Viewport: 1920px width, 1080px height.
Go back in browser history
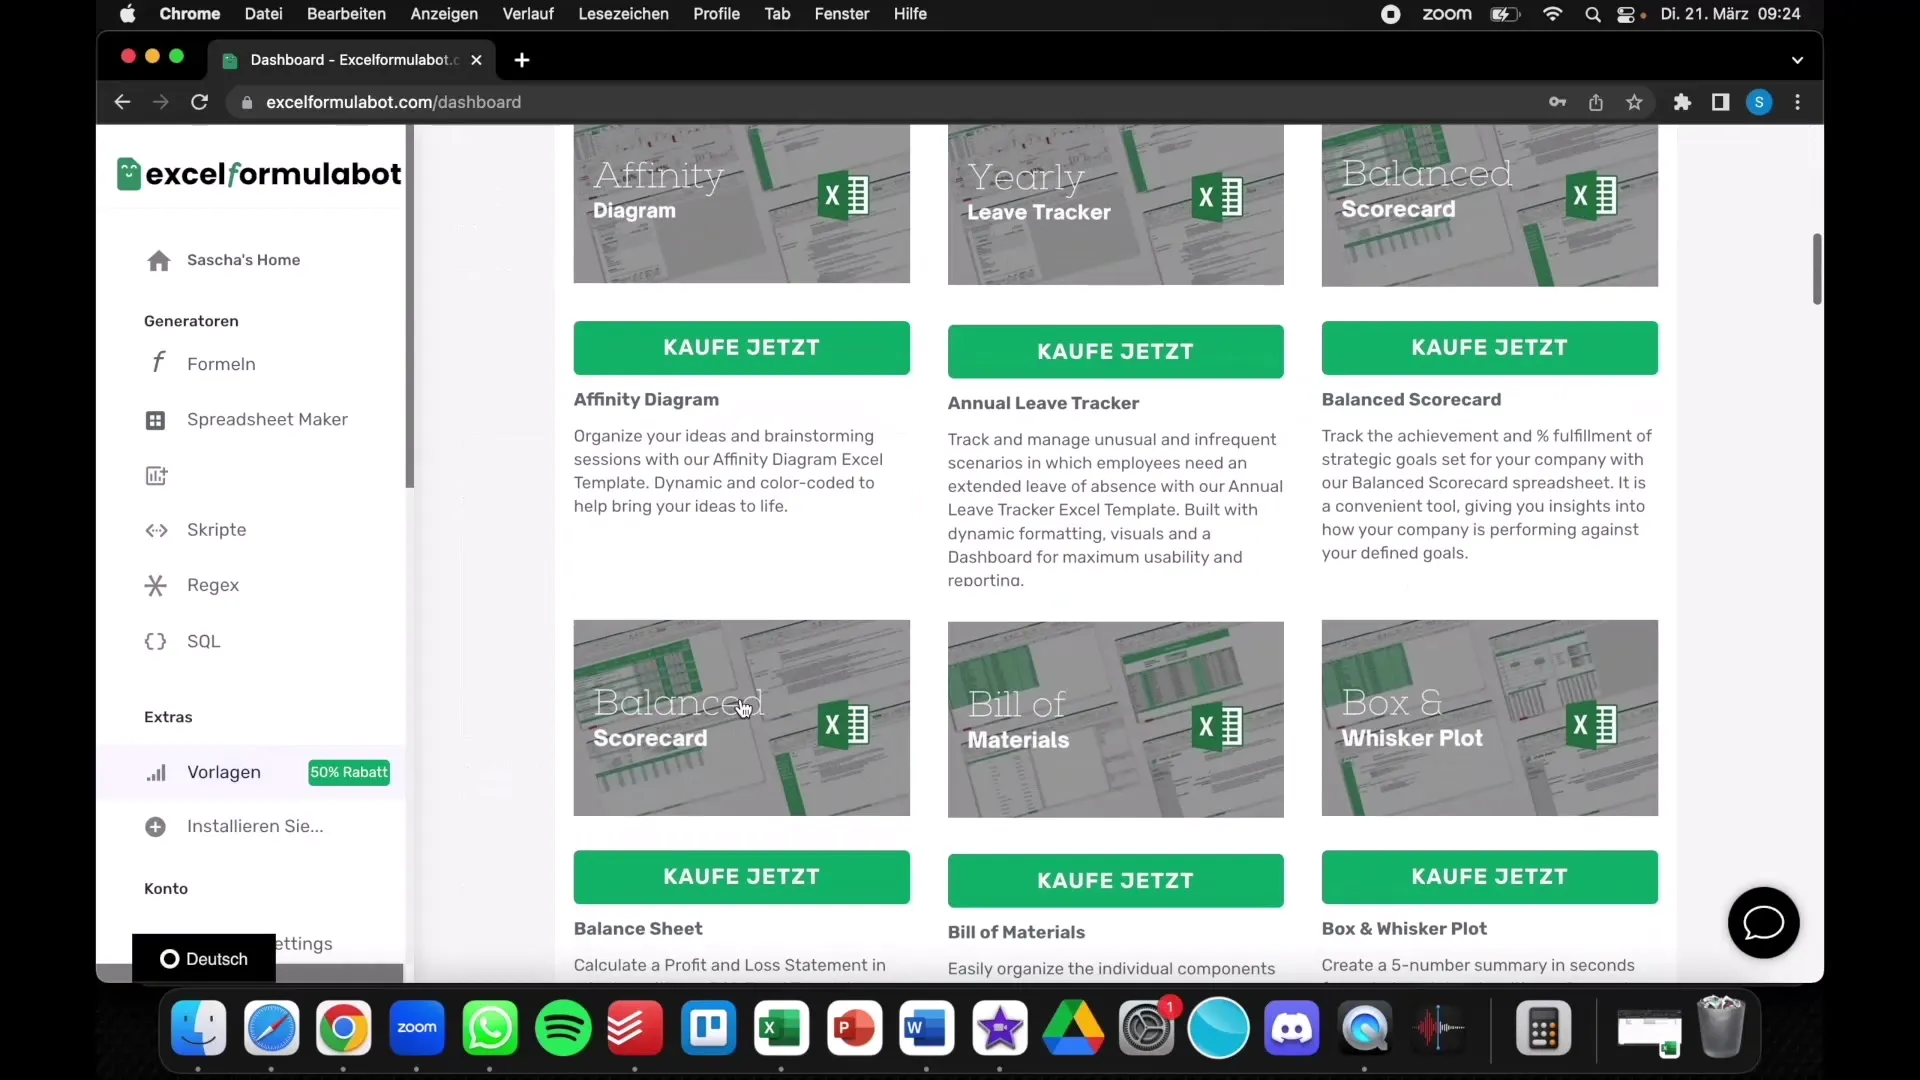tap(122, 102)
